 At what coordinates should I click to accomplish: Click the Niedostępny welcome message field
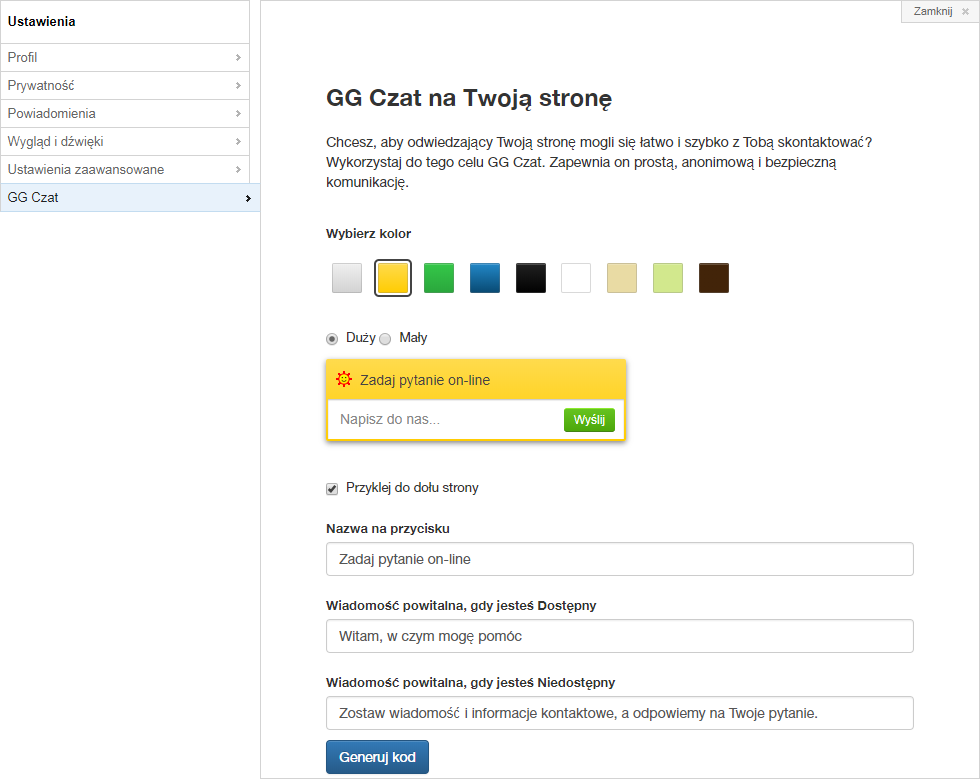(x=620, y=713)
